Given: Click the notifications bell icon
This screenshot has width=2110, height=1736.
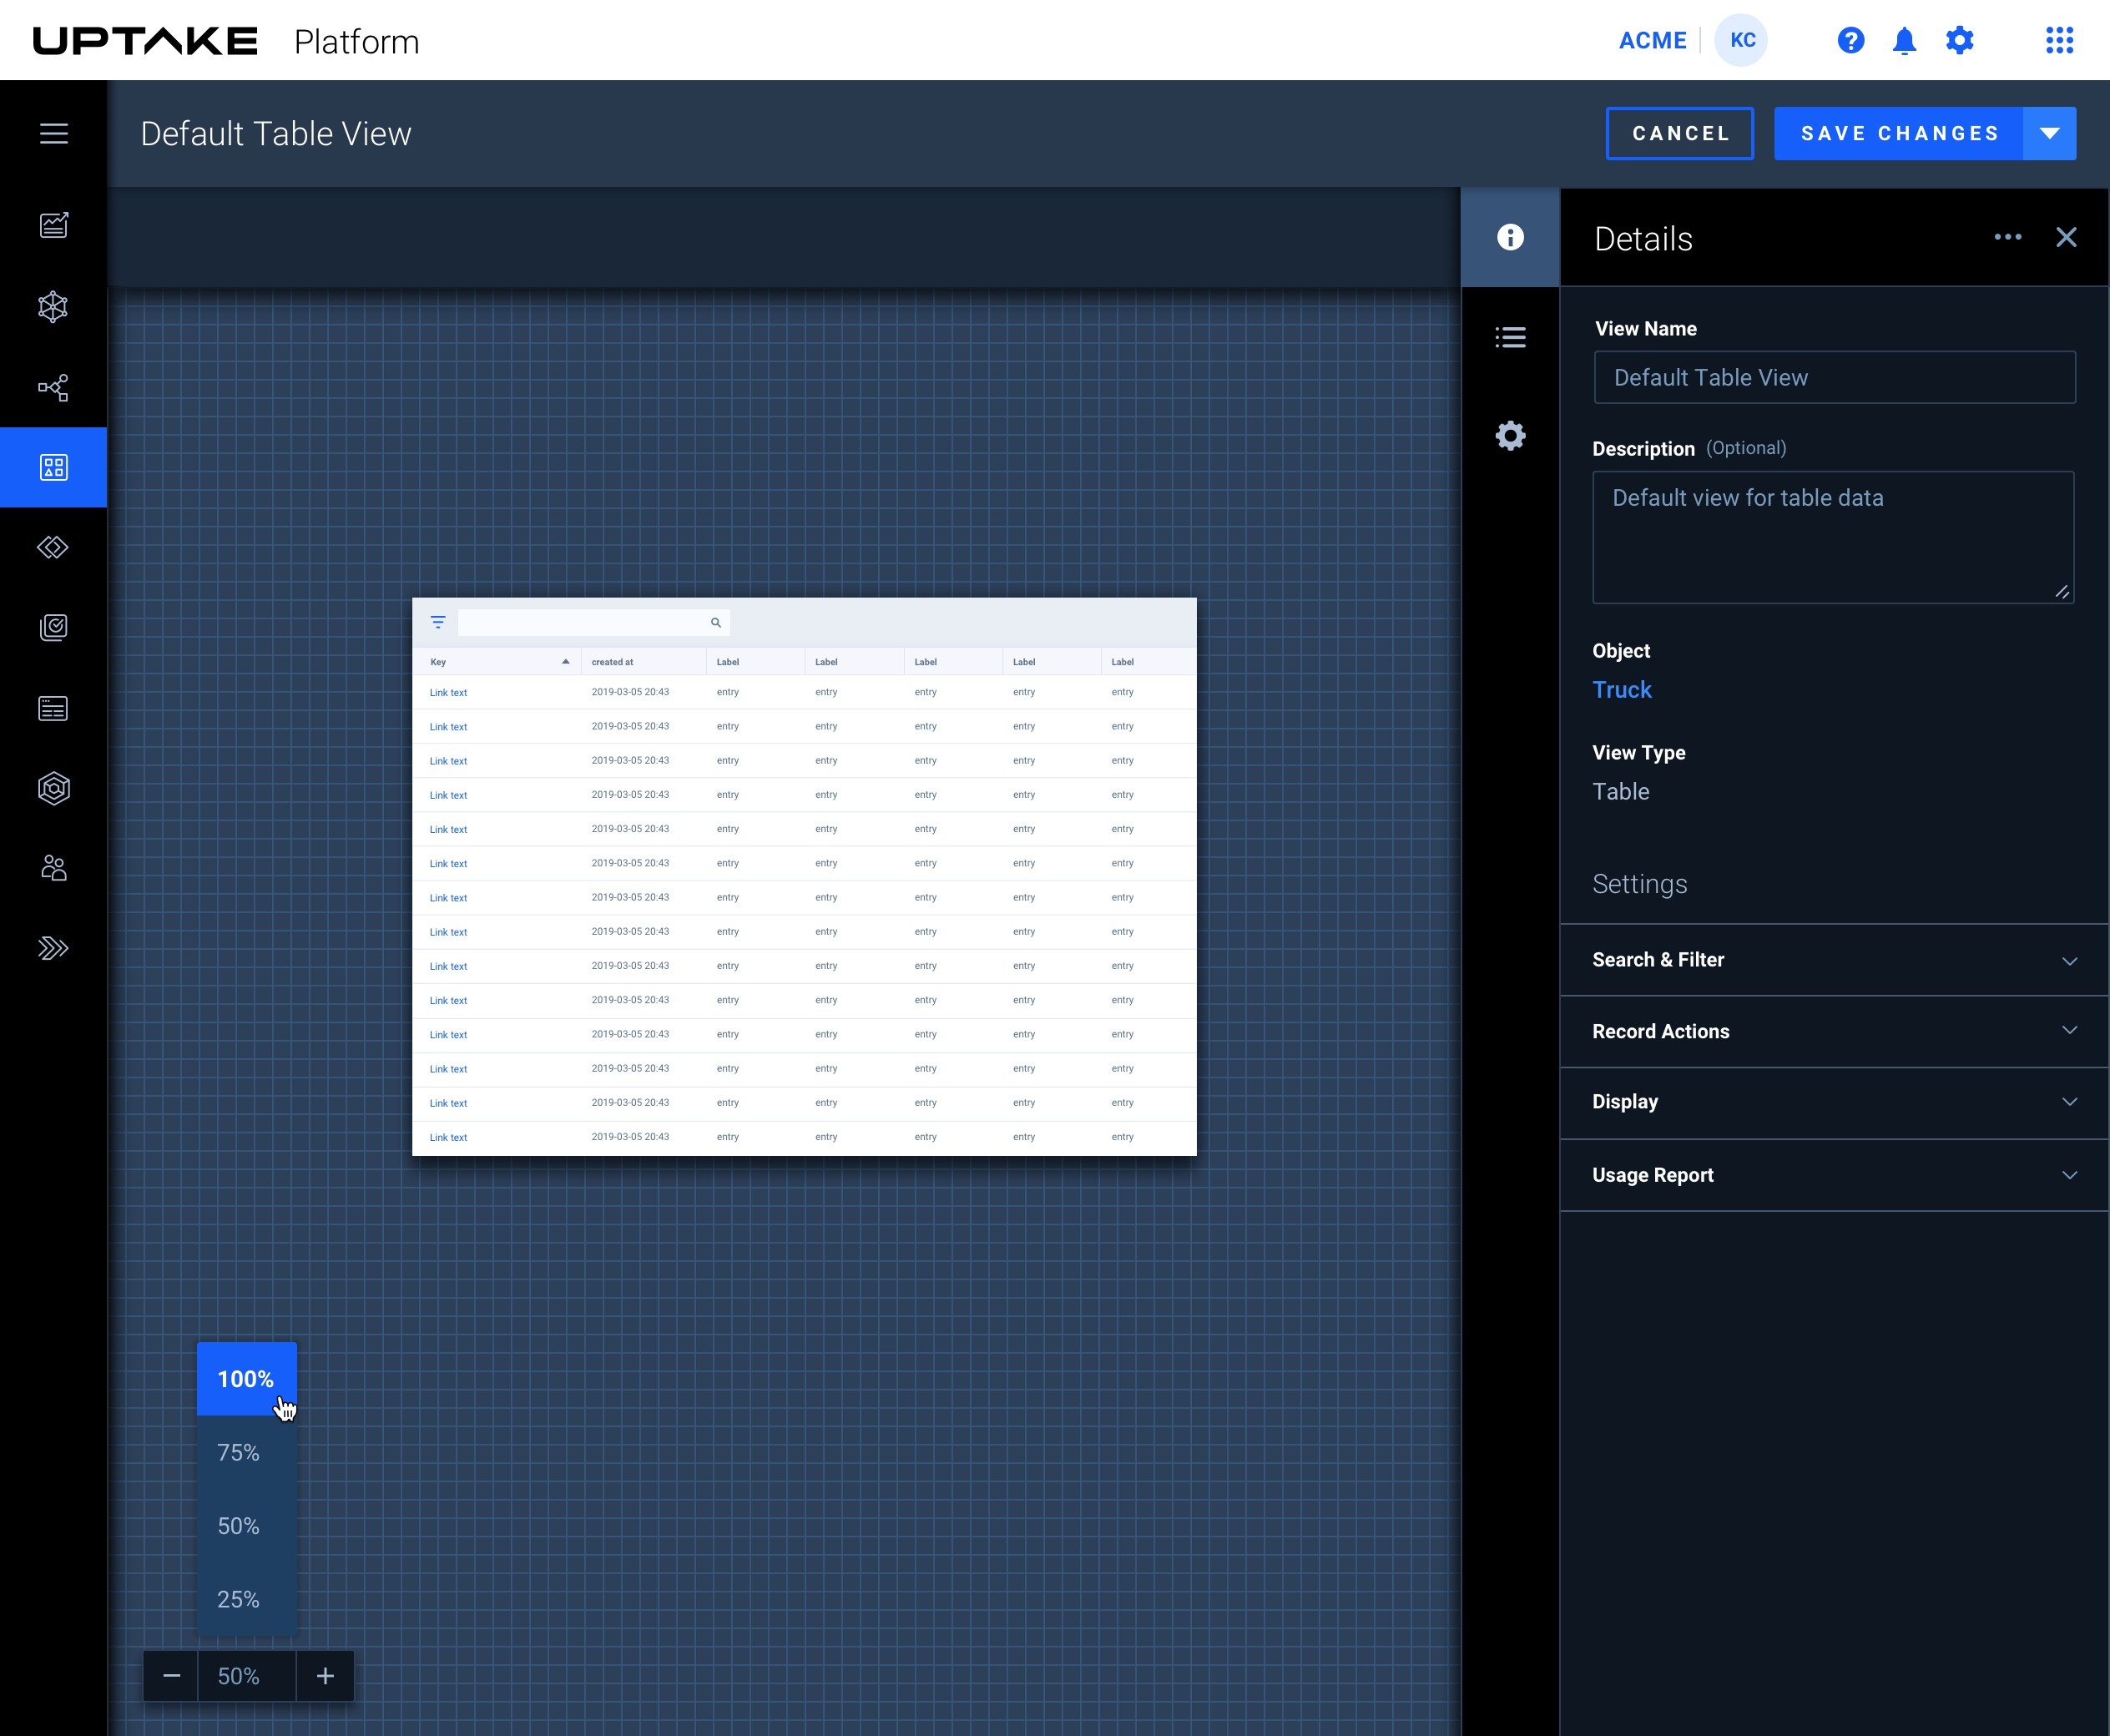Looking at the screenshot, I should pos(1904,41).
